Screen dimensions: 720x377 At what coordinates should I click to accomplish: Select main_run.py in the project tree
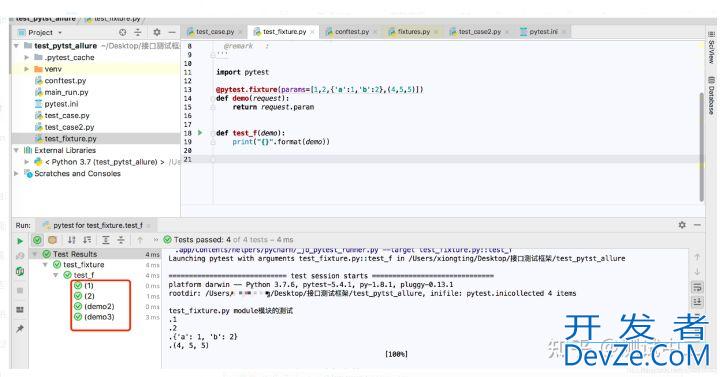pyautogui.click(x=66, y=92)
